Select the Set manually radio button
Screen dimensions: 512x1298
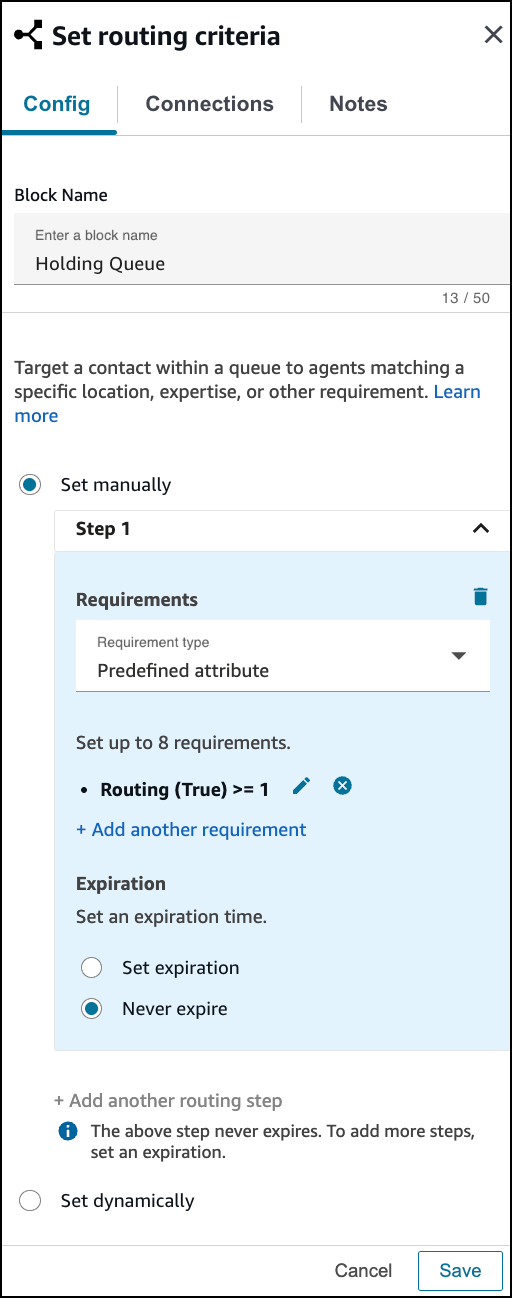[x=30, y=485]
